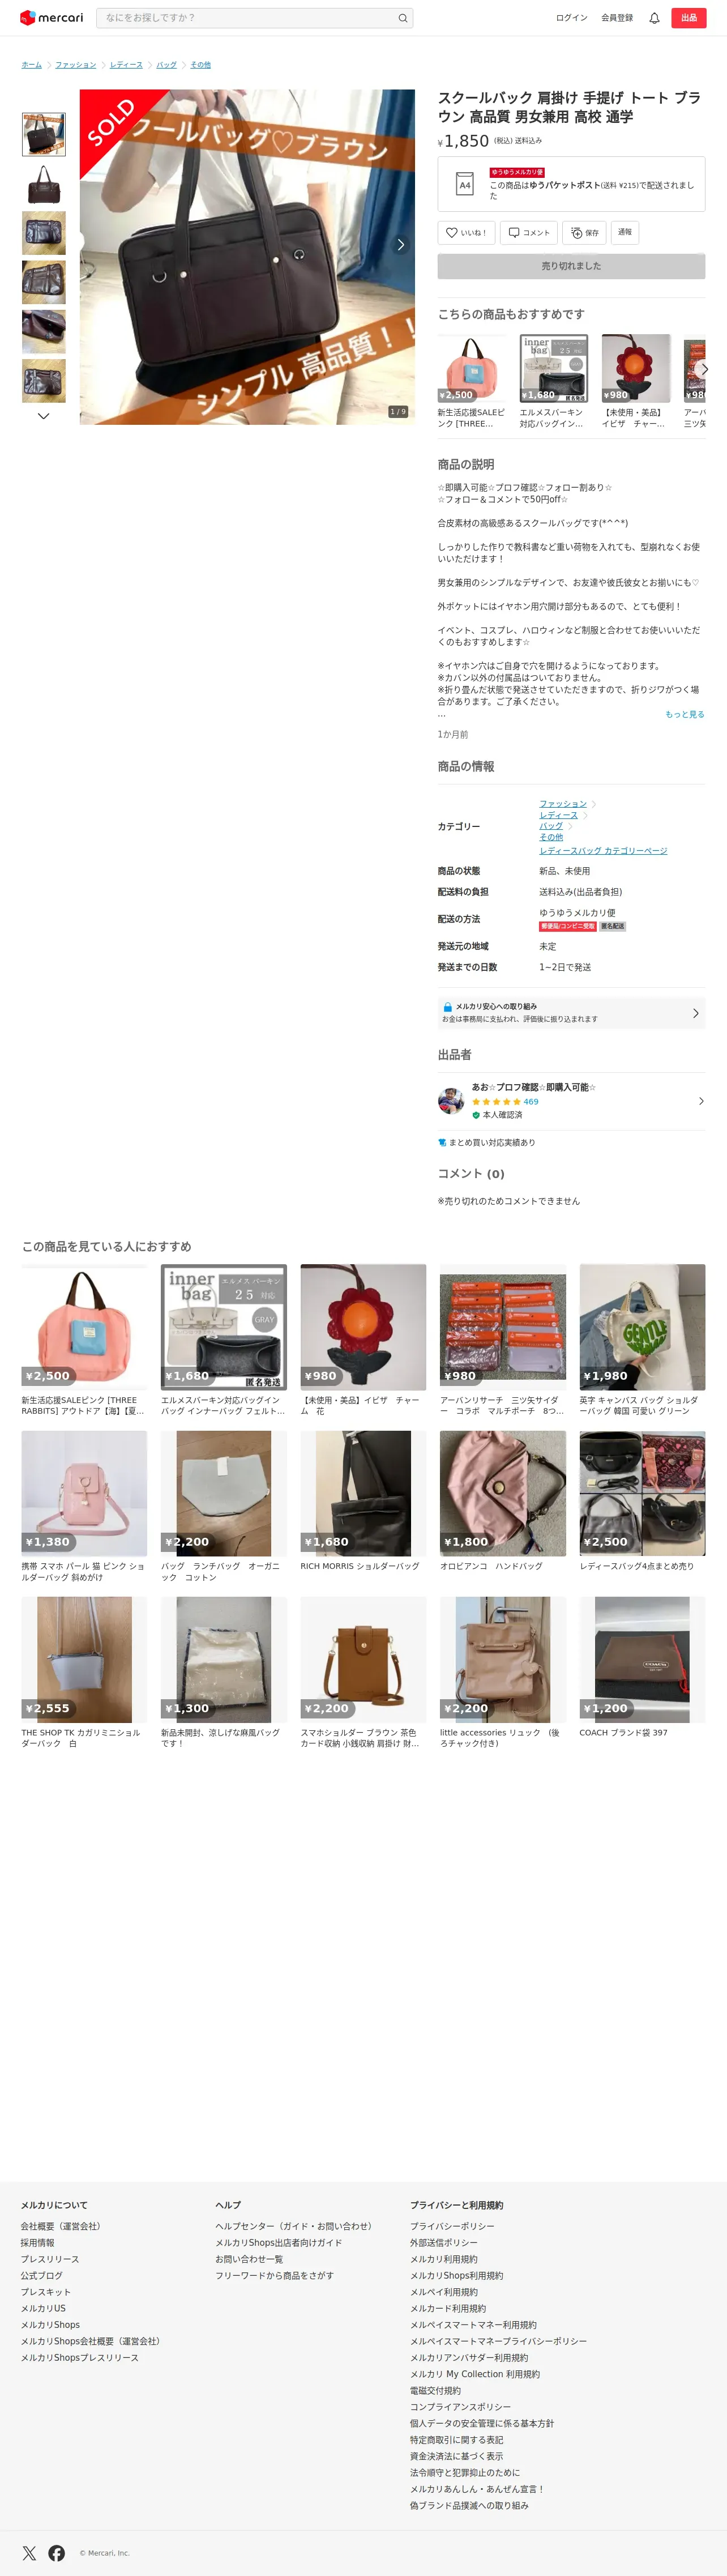Open メルカリ安心への取り組み banner chevron
727x2576 pixels.
[696, 1013]
